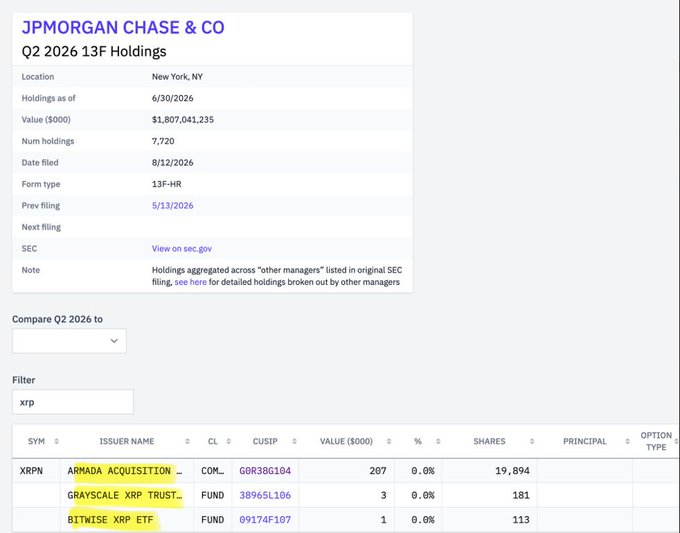Click the shares value 113

521,520
